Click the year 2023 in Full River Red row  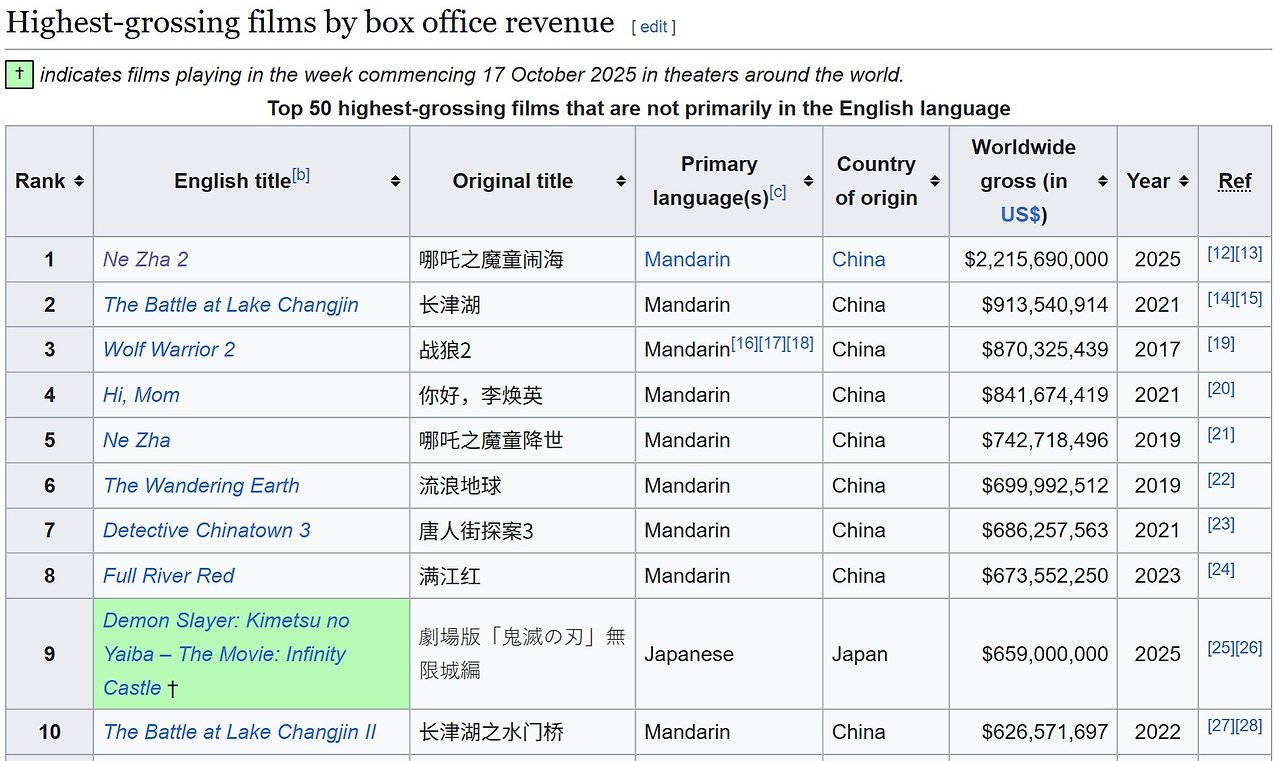point(1157,576)
